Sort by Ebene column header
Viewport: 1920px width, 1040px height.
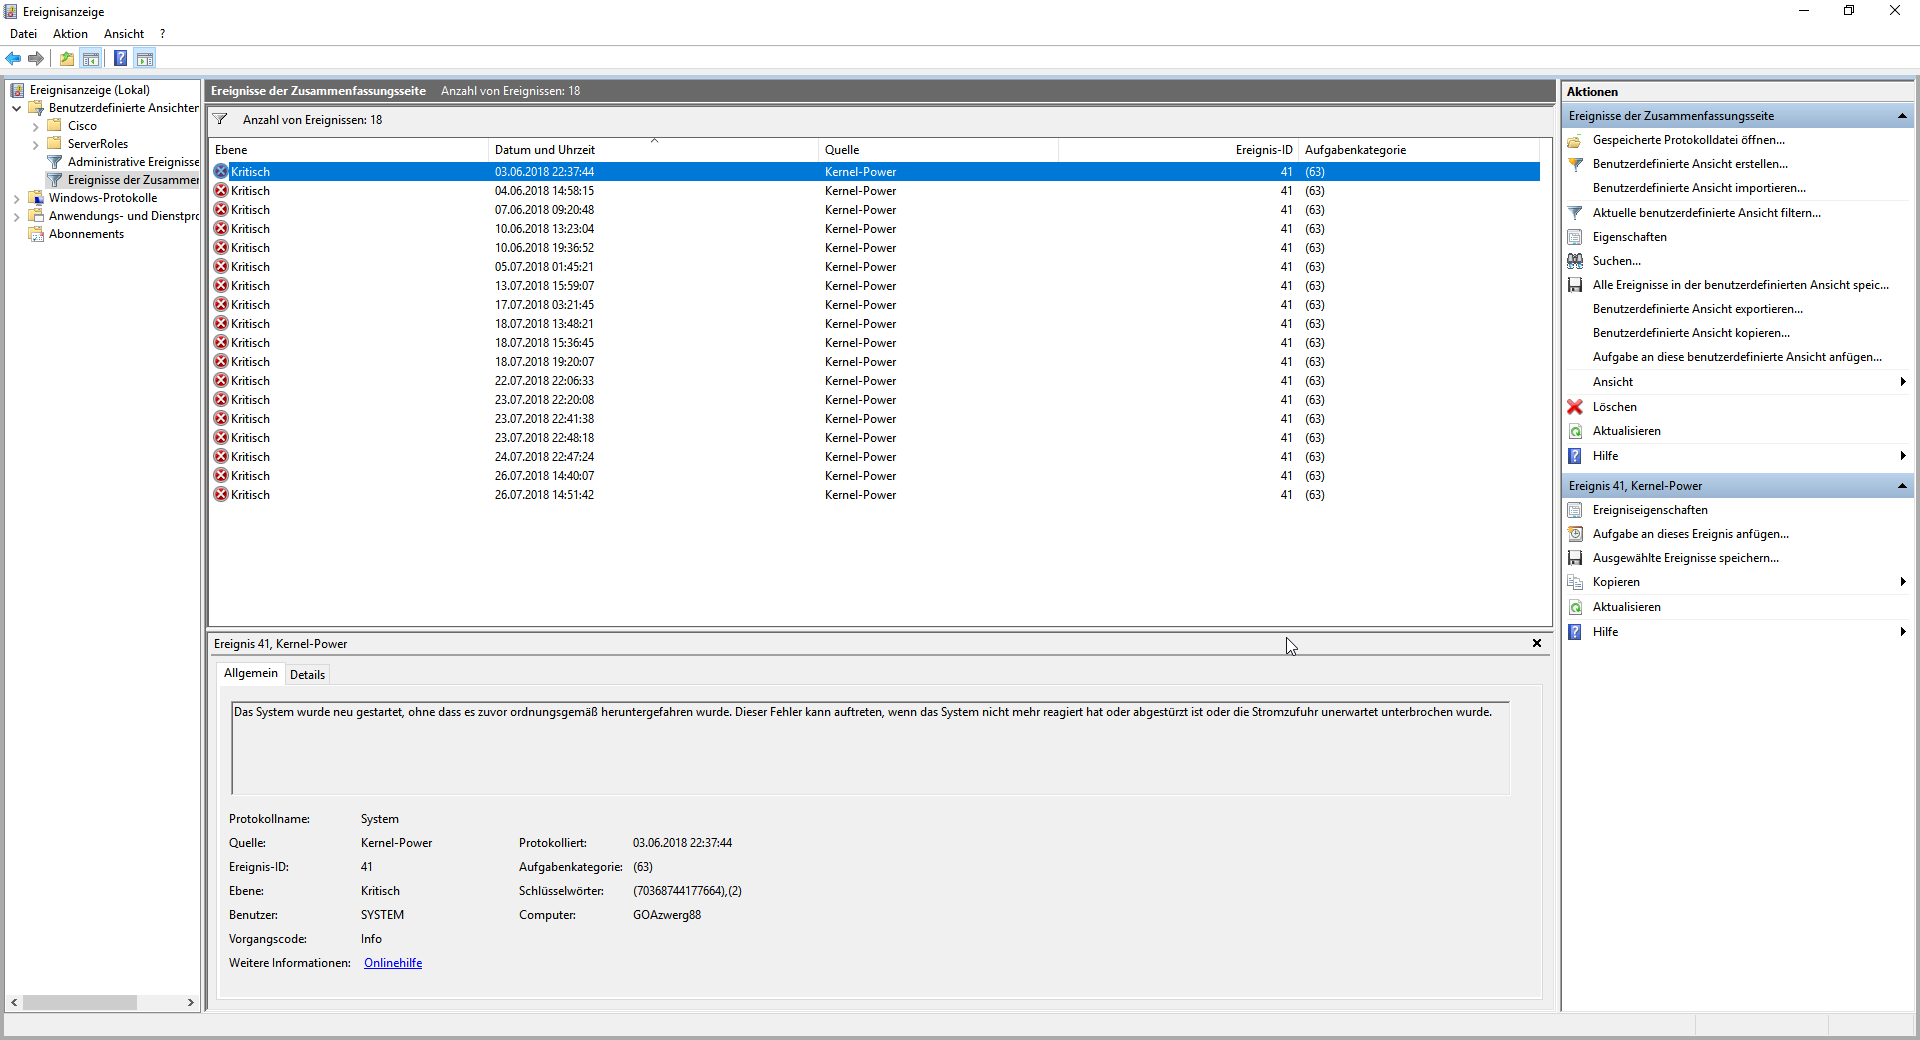pos(348,150)
